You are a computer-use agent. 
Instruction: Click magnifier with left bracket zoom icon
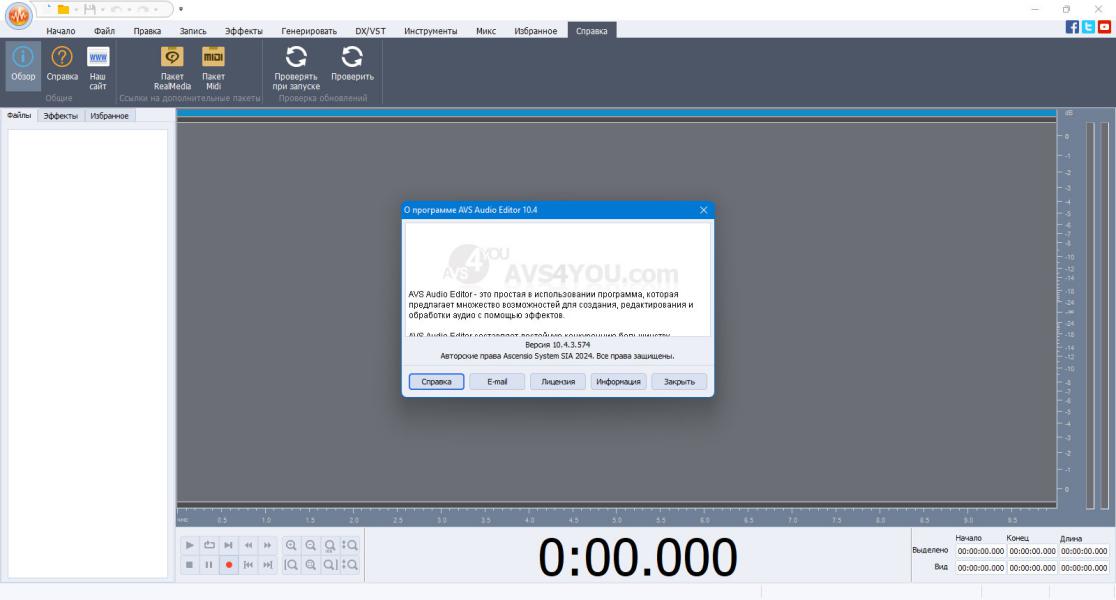tap(291, 564)
